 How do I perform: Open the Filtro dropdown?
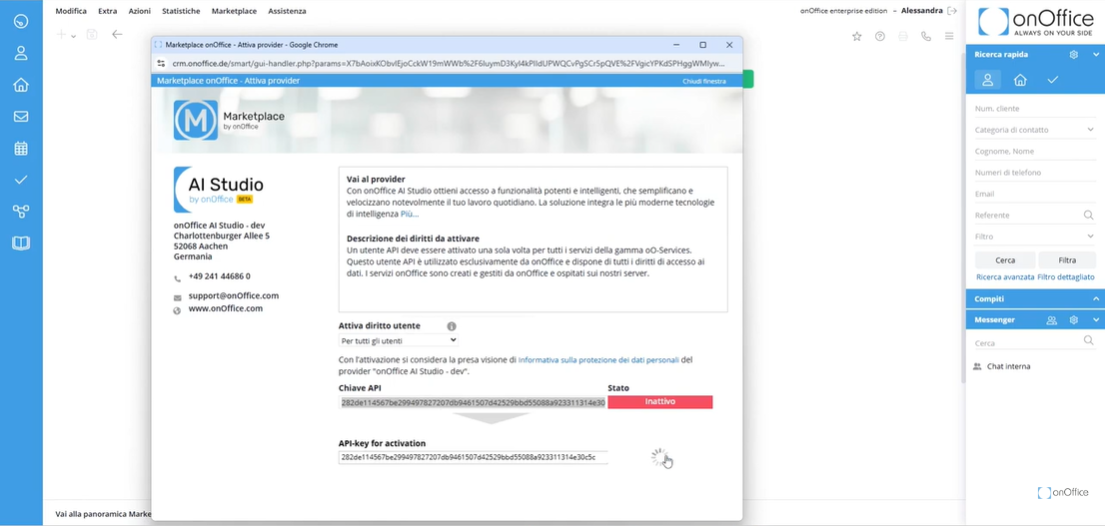[x=1035, y=236]
